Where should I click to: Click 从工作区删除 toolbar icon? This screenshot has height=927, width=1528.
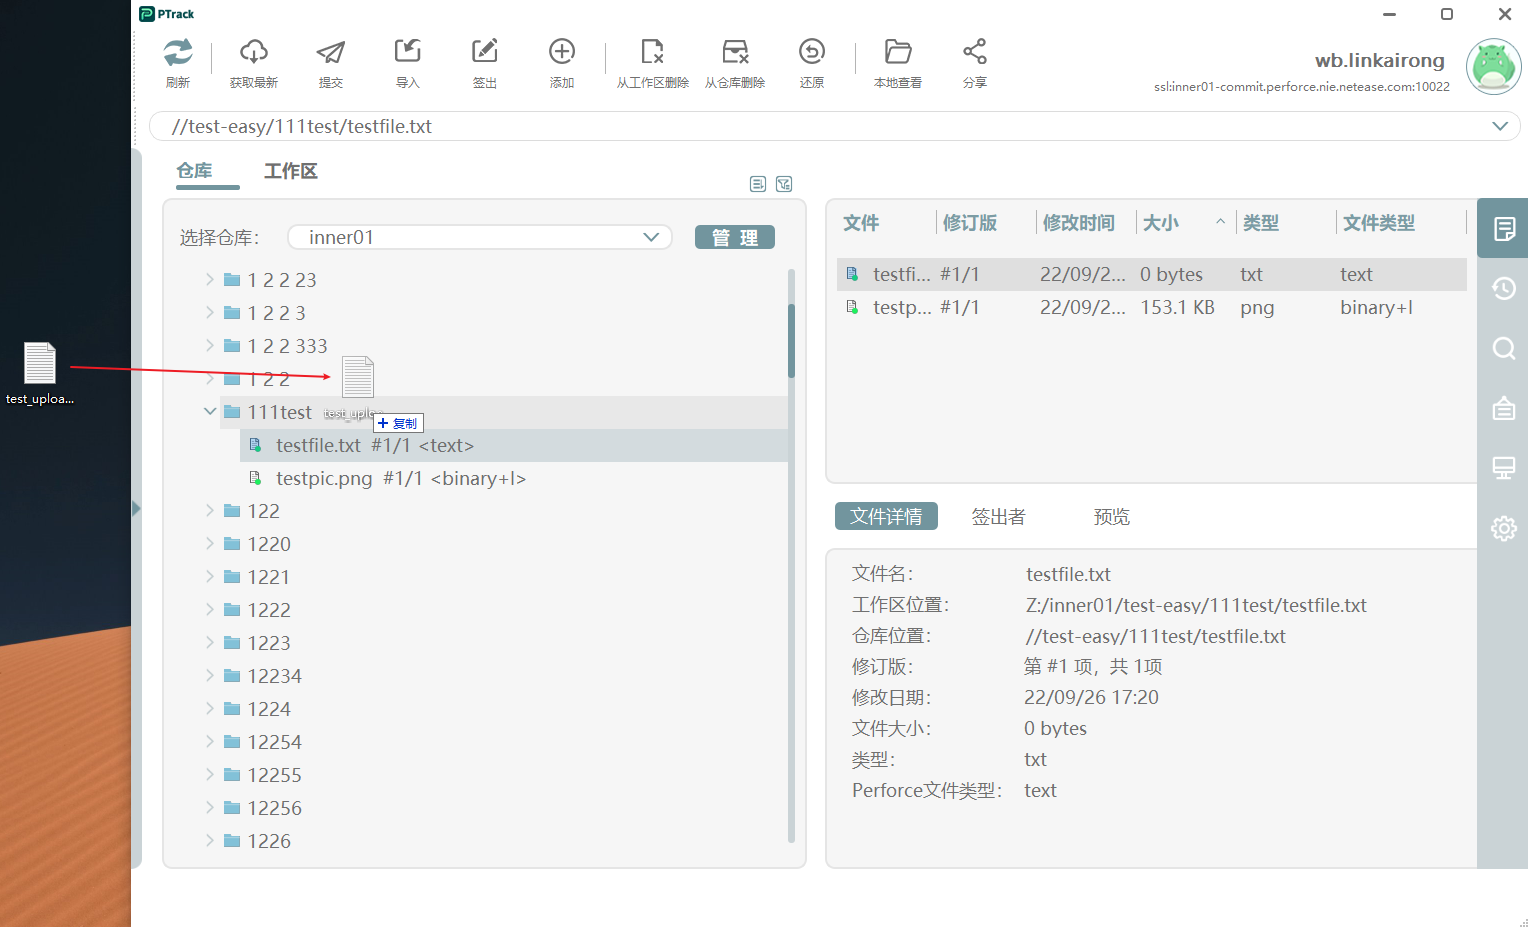pos(653,51)
